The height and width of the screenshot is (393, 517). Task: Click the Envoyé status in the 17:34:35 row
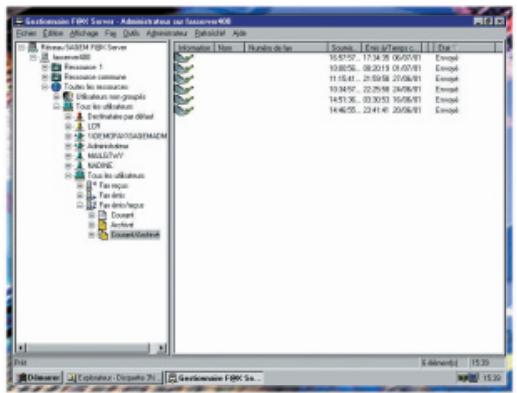coord(447,58)
